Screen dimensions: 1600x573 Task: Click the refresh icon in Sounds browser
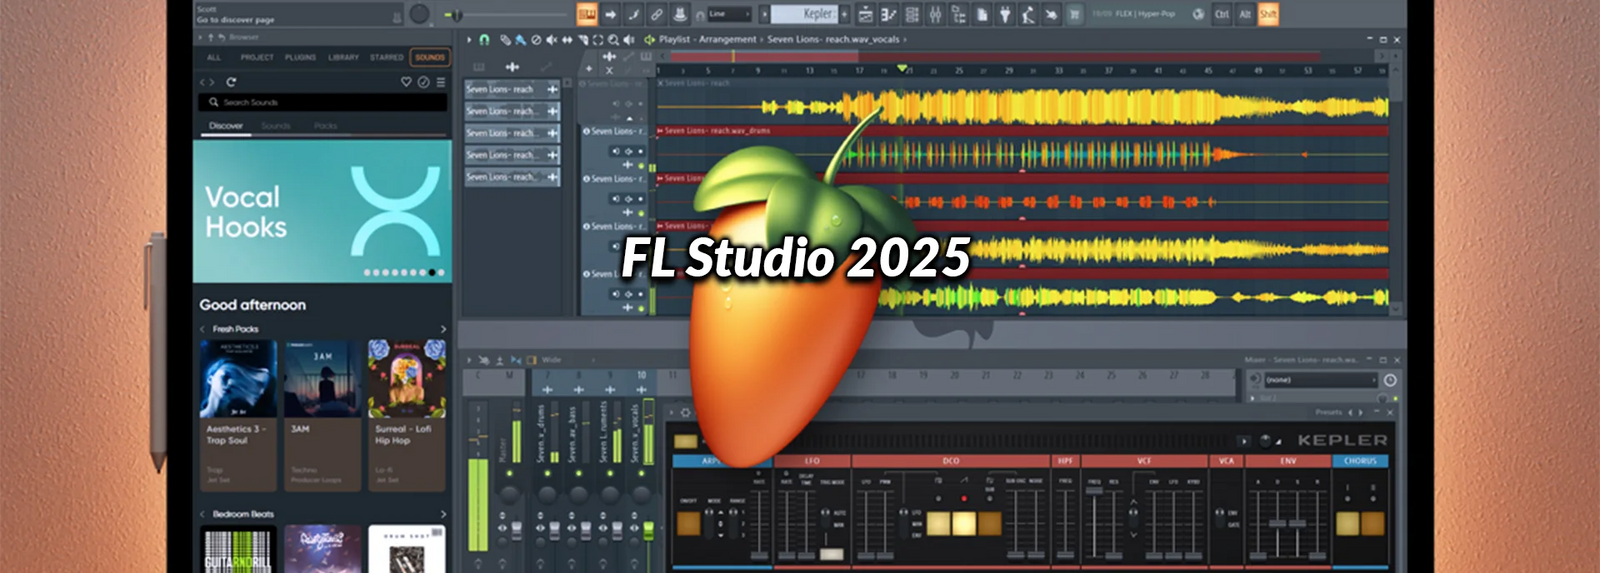click(231, 82)
